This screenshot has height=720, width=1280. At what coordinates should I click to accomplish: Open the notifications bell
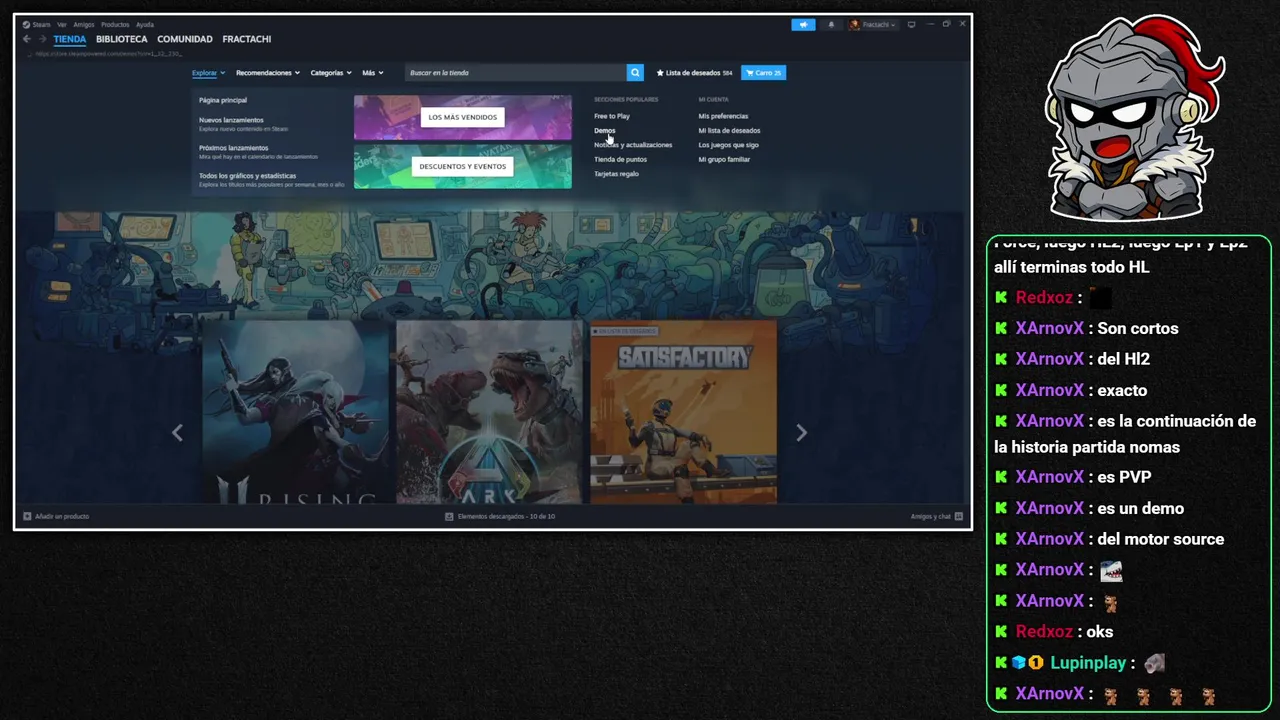coord(831,25)
